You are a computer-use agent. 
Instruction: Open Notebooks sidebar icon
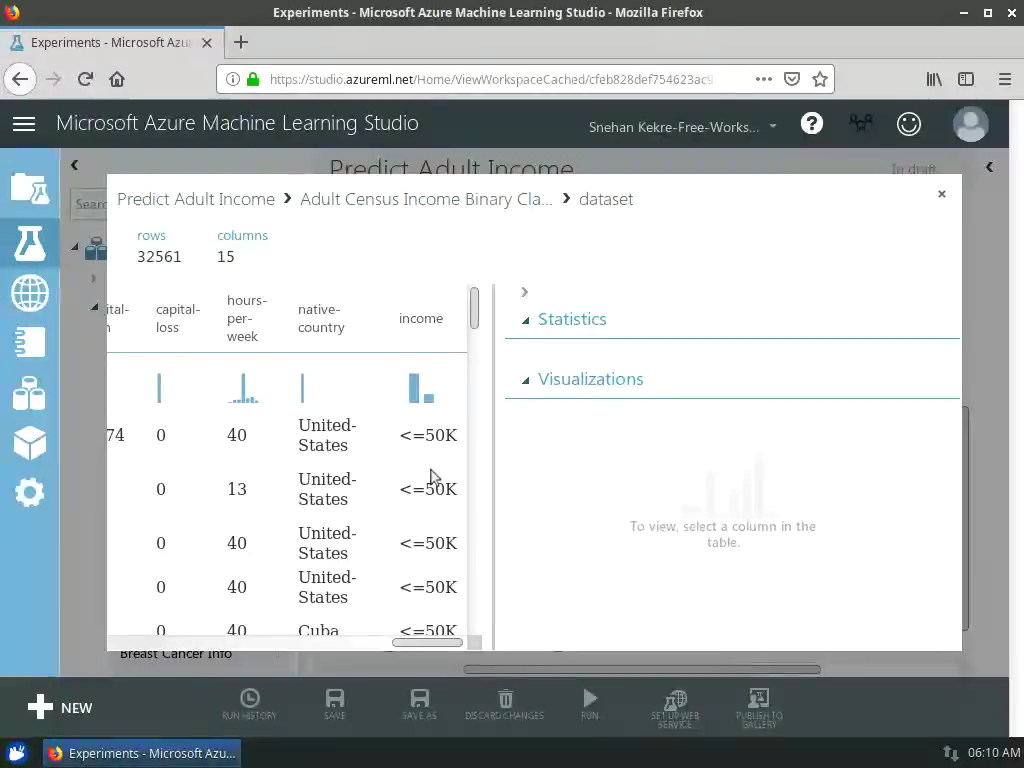coord(29,342)
